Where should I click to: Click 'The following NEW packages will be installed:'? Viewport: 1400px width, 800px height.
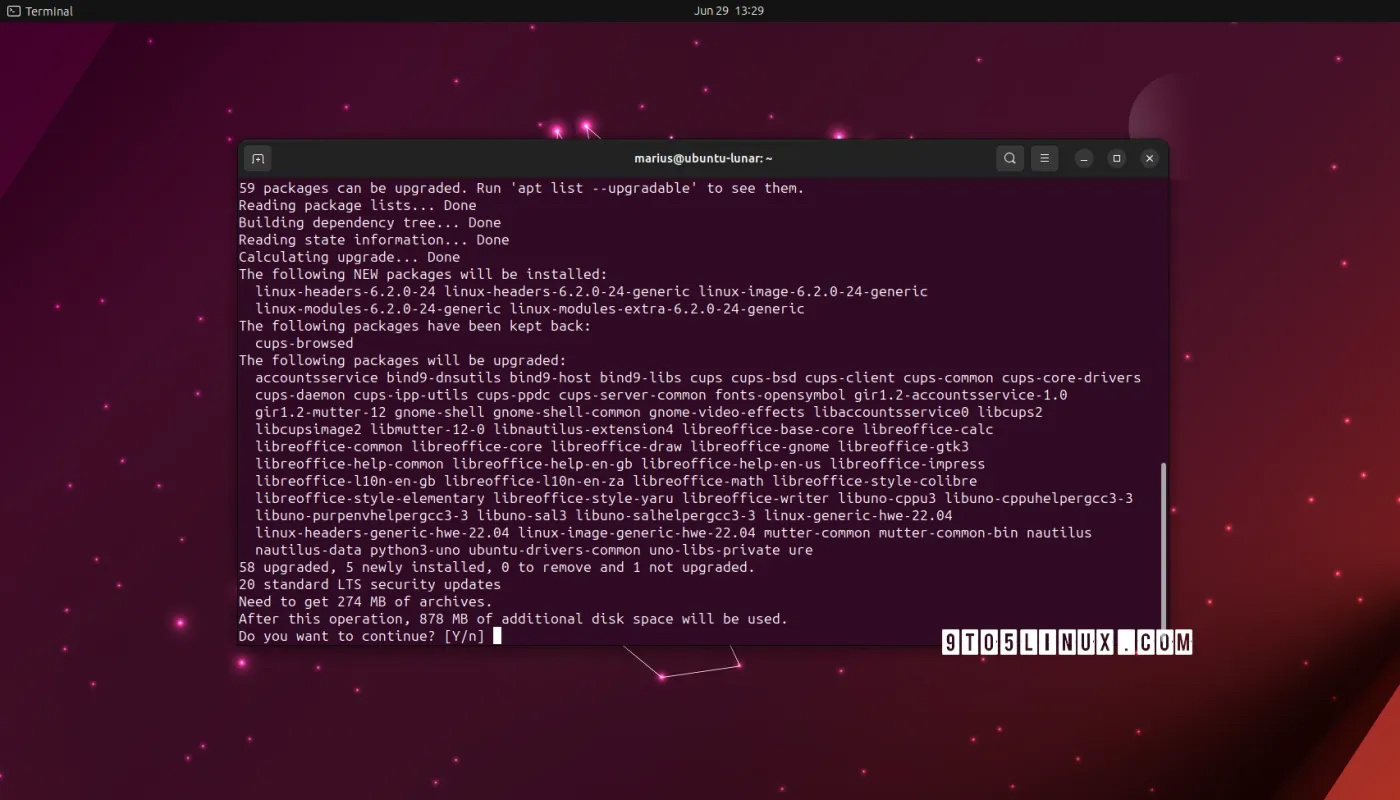point(423,274)
